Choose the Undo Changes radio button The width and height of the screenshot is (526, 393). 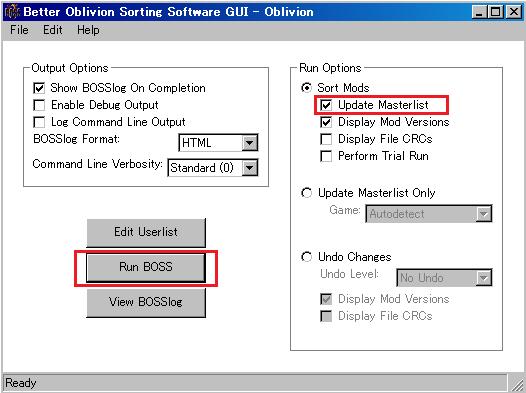(x=306, y=257)
